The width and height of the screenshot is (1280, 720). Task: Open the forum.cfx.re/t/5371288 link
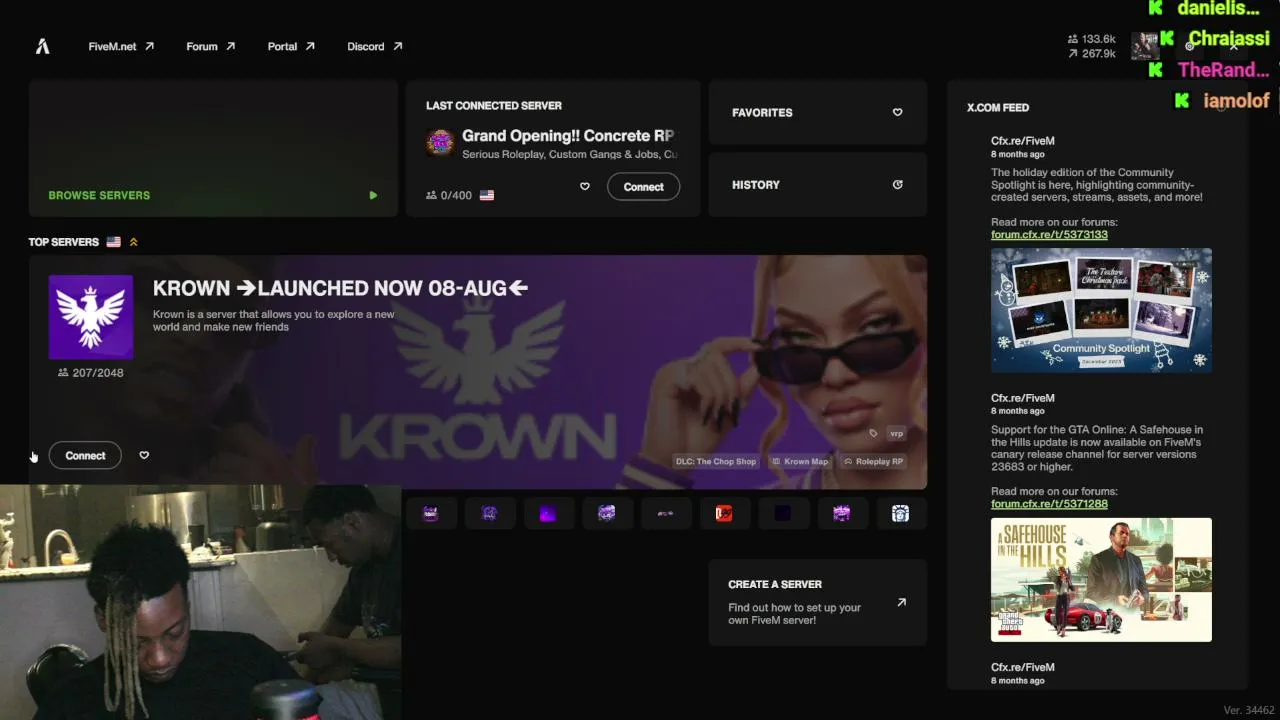(x=1049, y=504)
